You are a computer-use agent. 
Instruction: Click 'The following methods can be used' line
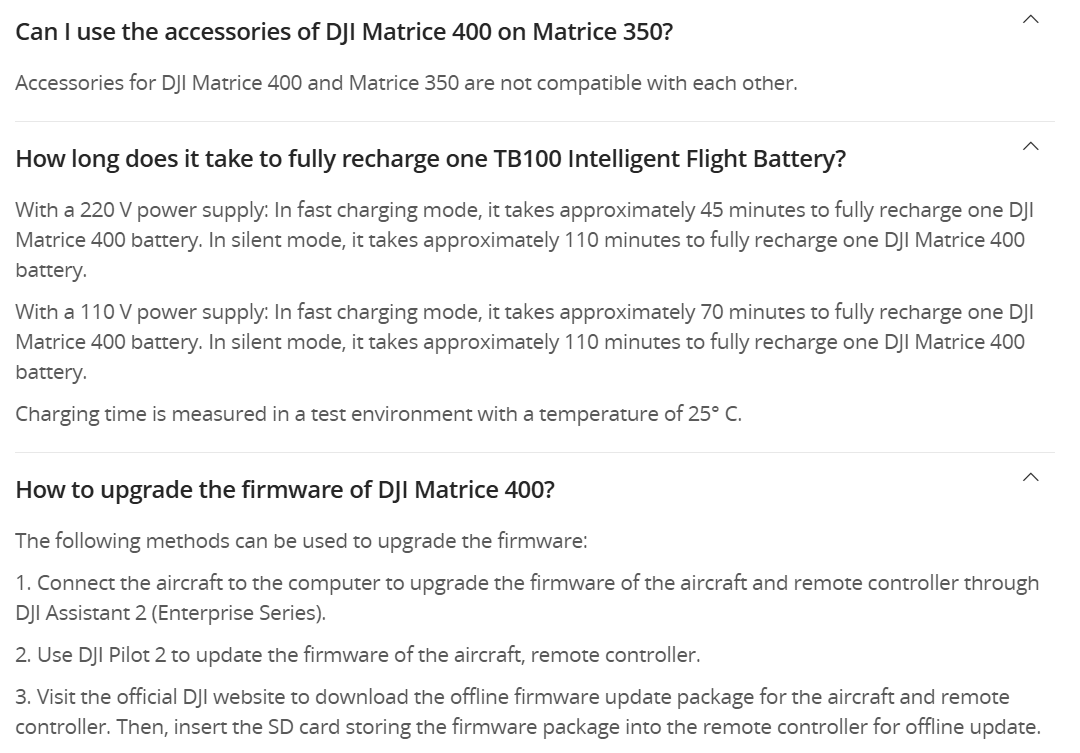tap(302, 541)
